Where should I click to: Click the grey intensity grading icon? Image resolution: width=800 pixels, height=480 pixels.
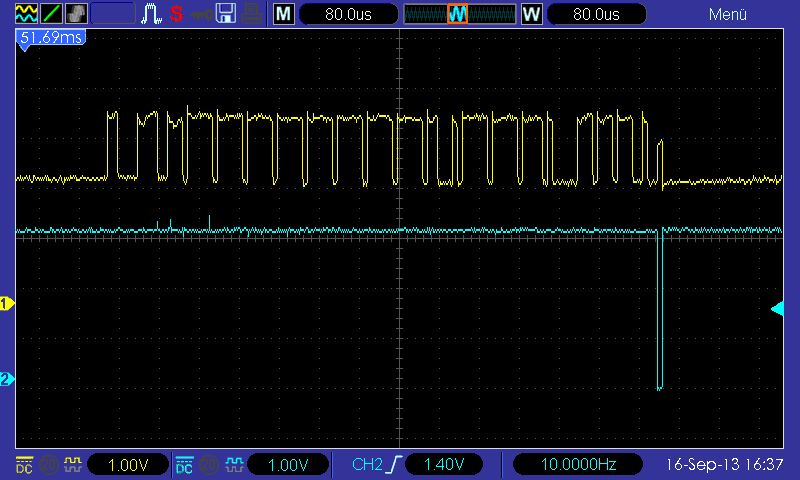[x=77, y=14]
